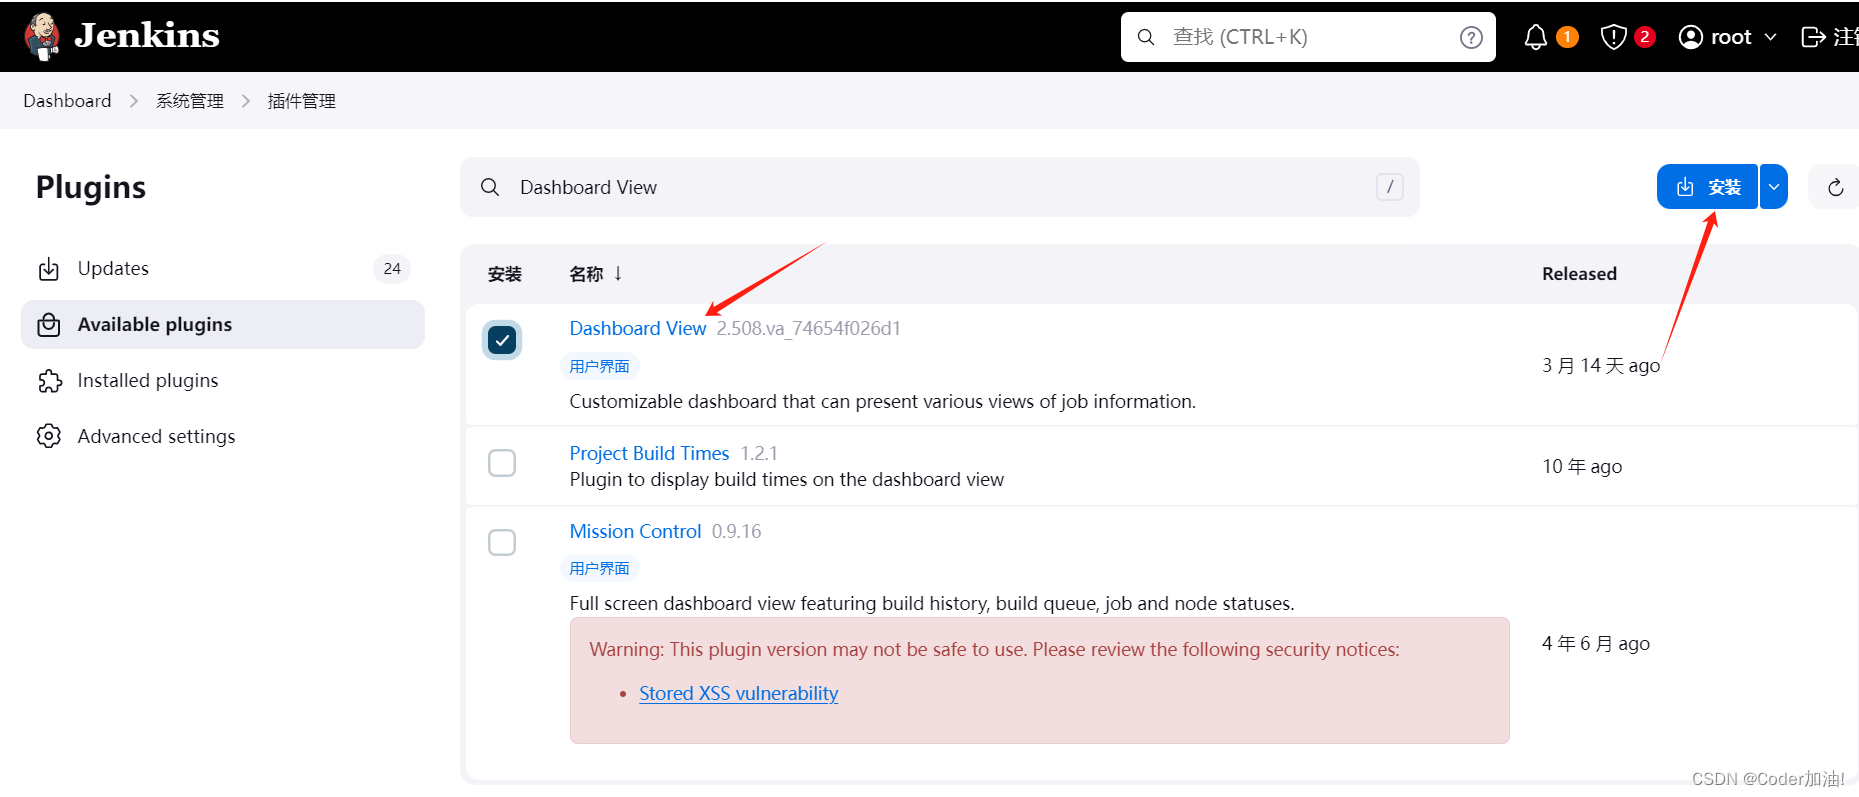Open the root user link
Screen dimensions: 1859x797
point(1731,37)
